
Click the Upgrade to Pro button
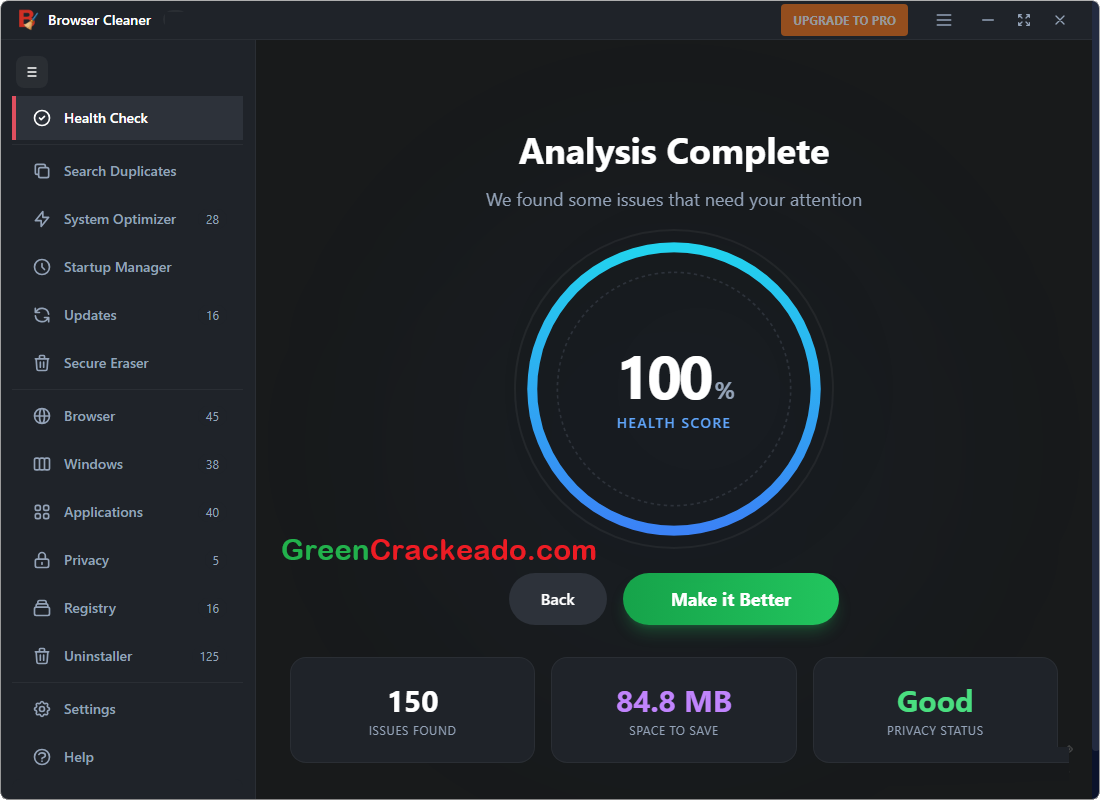click(x=844, y=19)
